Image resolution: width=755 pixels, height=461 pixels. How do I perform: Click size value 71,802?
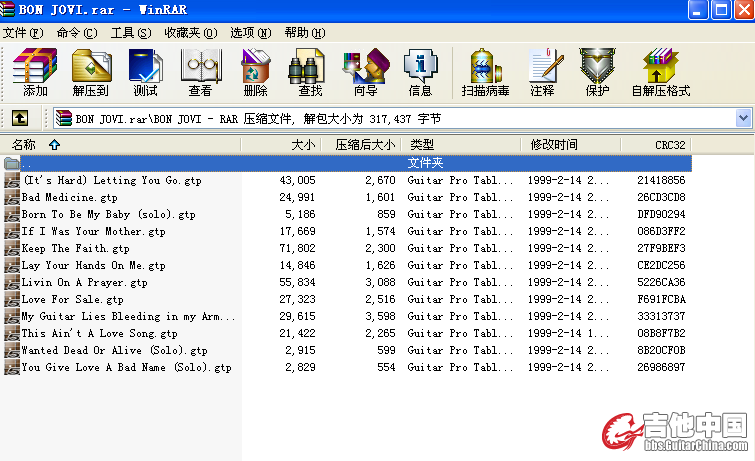point(298,249)
